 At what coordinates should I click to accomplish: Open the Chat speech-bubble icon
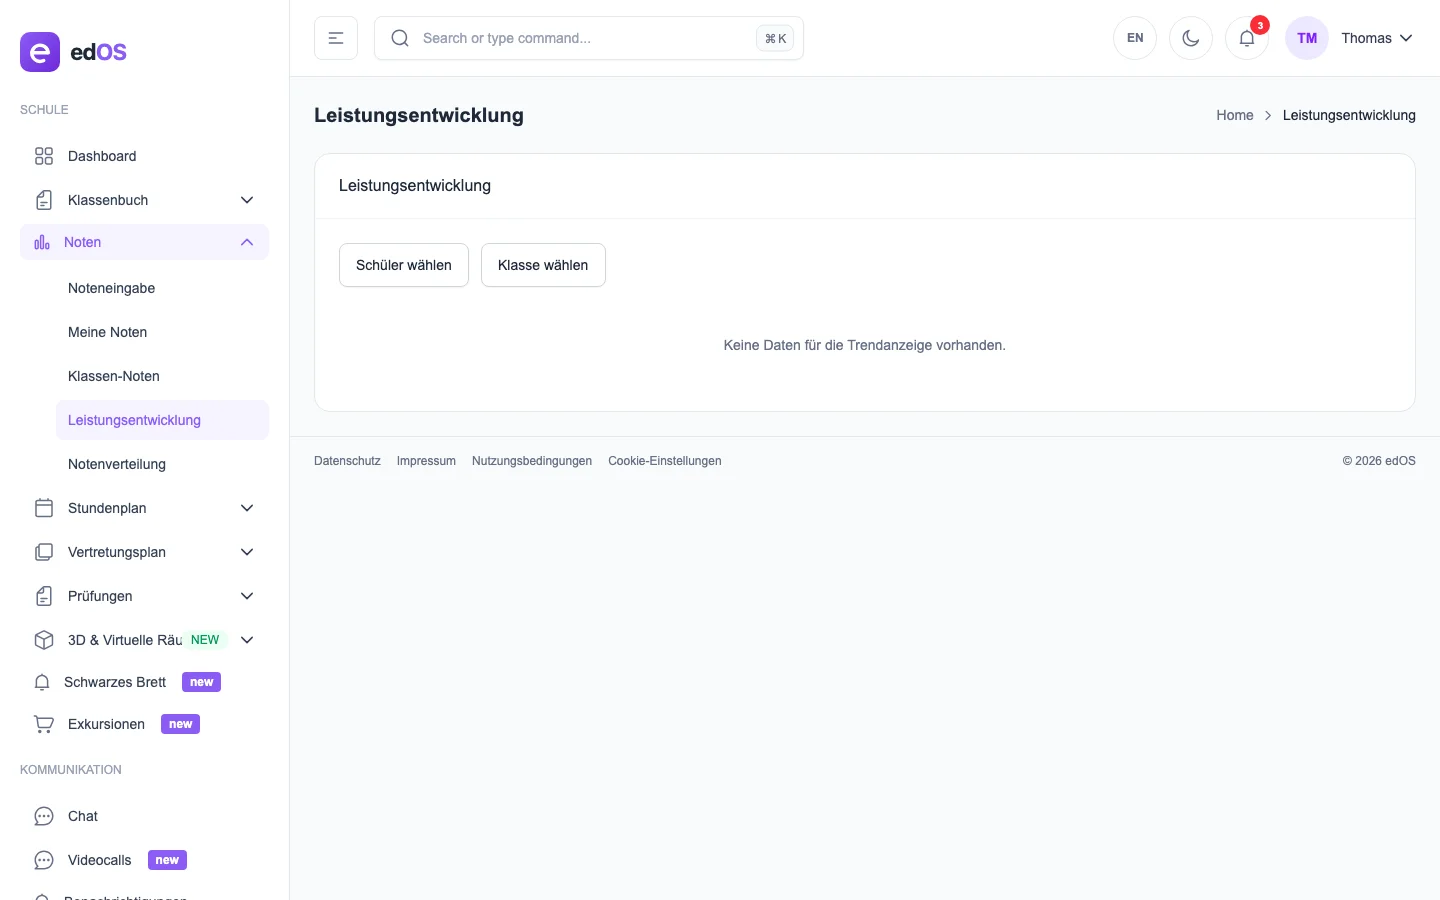(43, 816)
